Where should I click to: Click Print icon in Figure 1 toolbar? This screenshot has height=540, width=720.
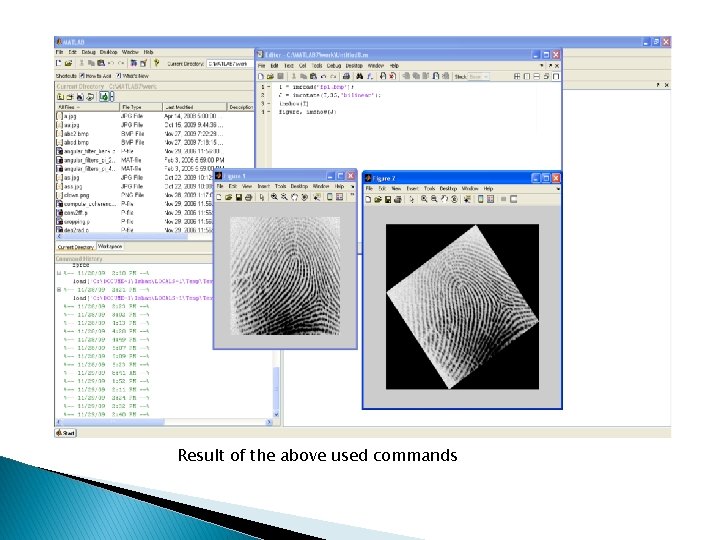(248, 197)
